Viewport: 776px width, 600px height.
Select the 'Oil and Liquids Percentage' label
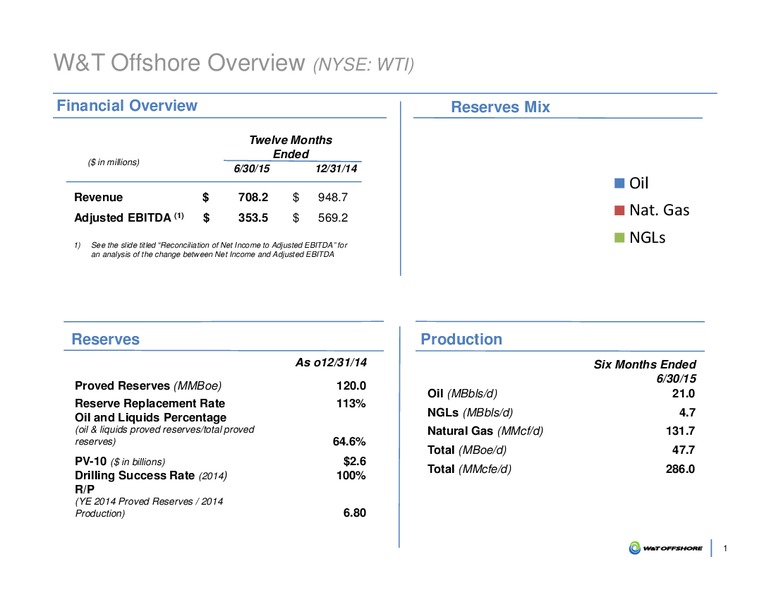150,417
